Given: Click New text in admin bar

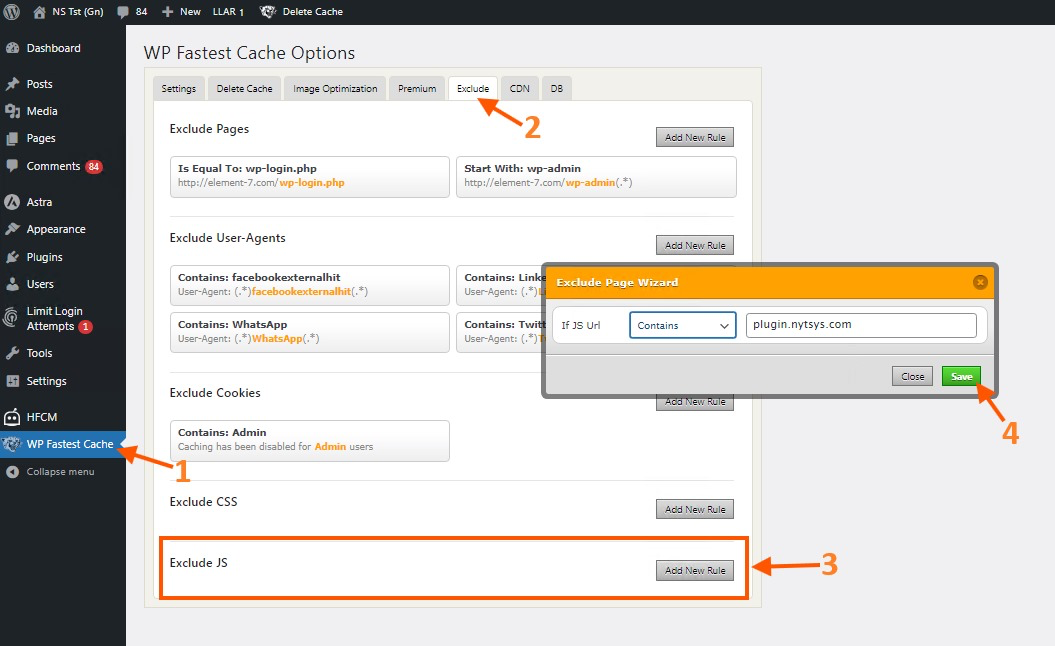Looking at the screenshot, I should 190,11.
